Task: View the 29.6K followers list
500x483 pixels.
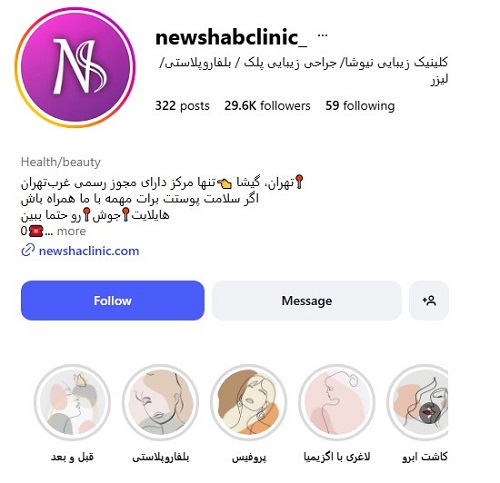Action: (267, 106)
